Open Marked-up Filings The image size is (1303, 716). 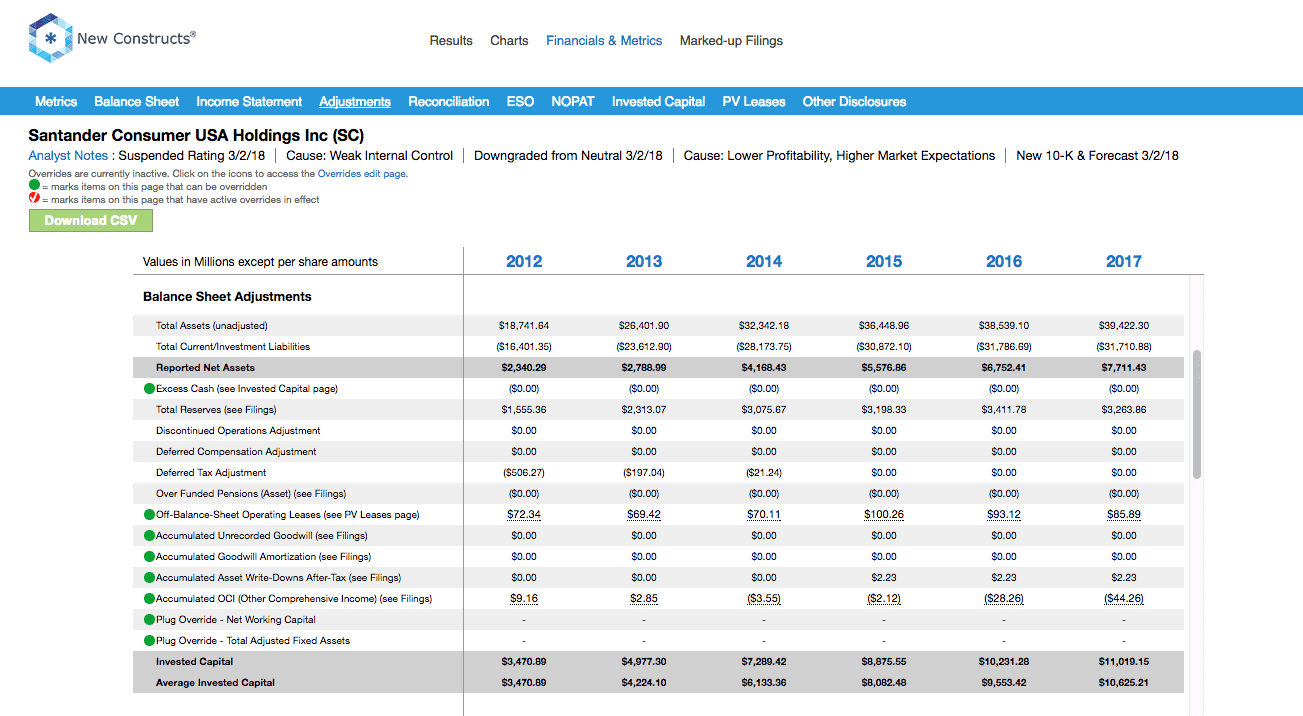coord(731,41)
